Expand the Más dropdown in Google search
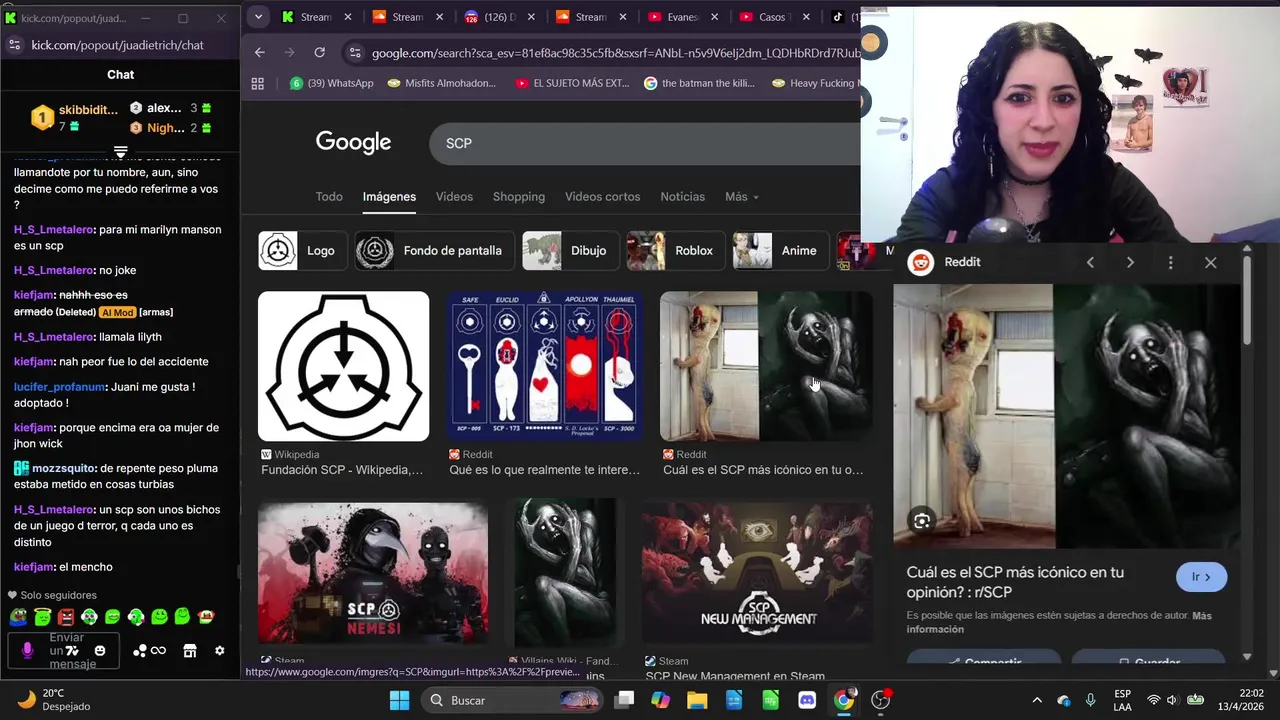 [742, 197]
